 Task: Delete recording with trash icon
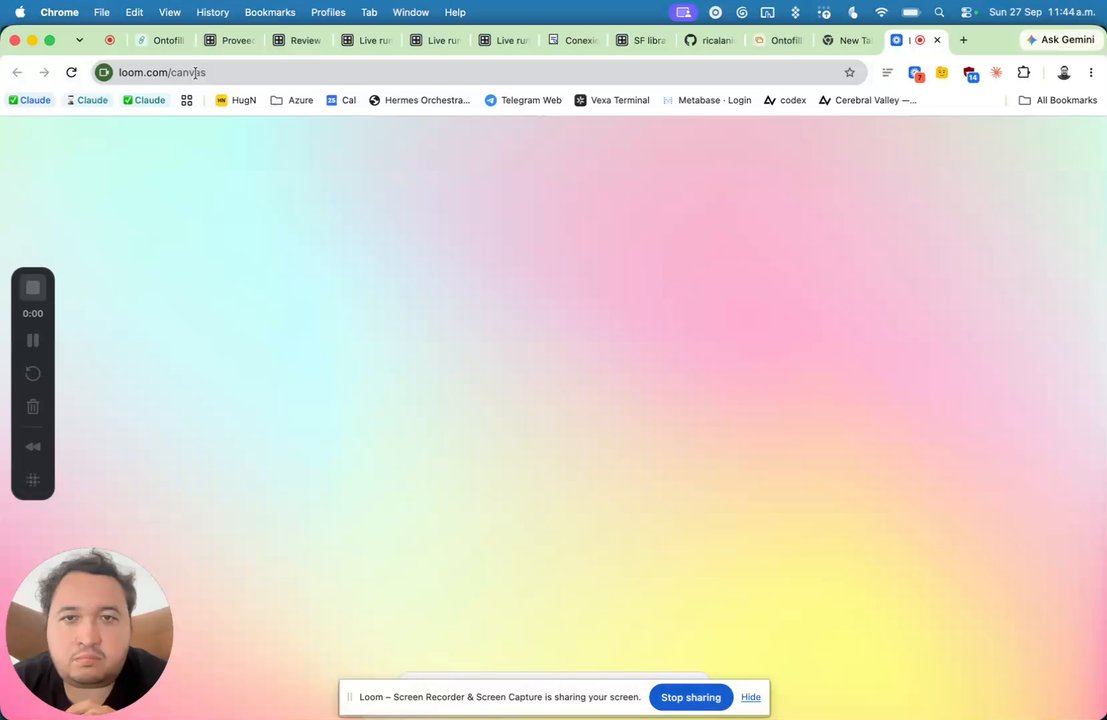pos(32,407)
